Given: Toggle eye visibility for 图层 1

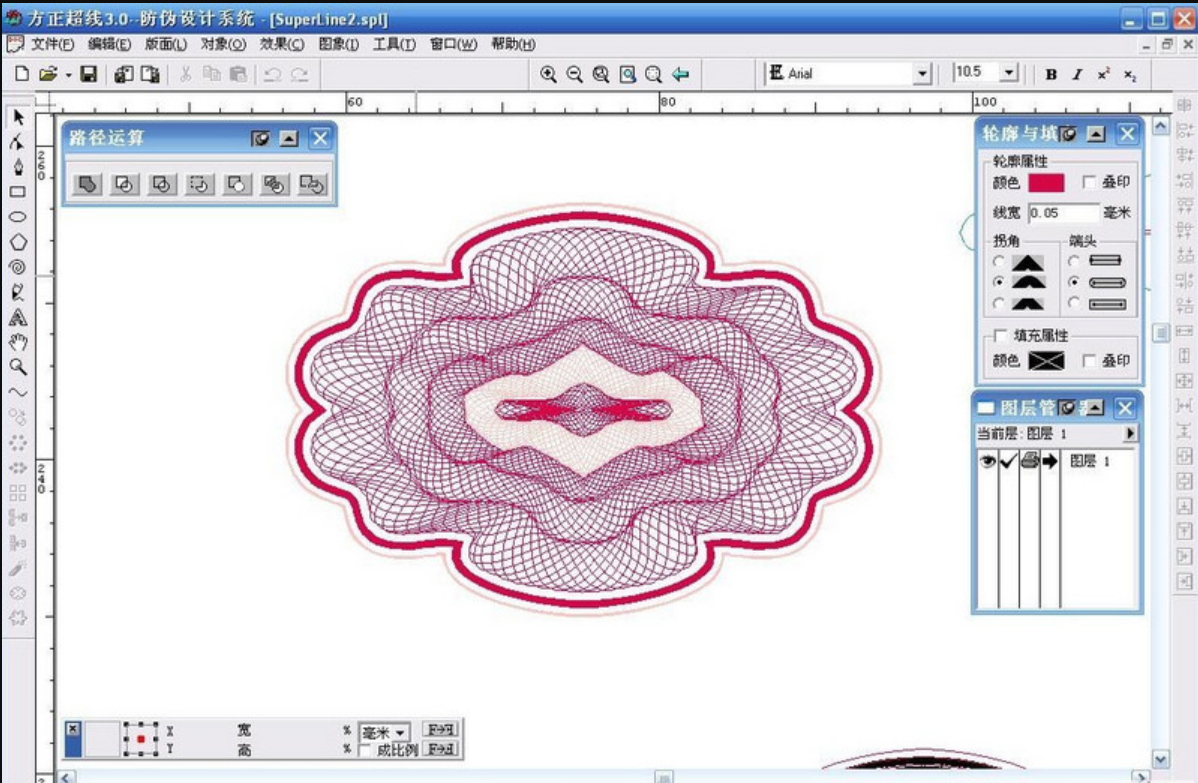Looking at the screenshot, I should 987,461.
